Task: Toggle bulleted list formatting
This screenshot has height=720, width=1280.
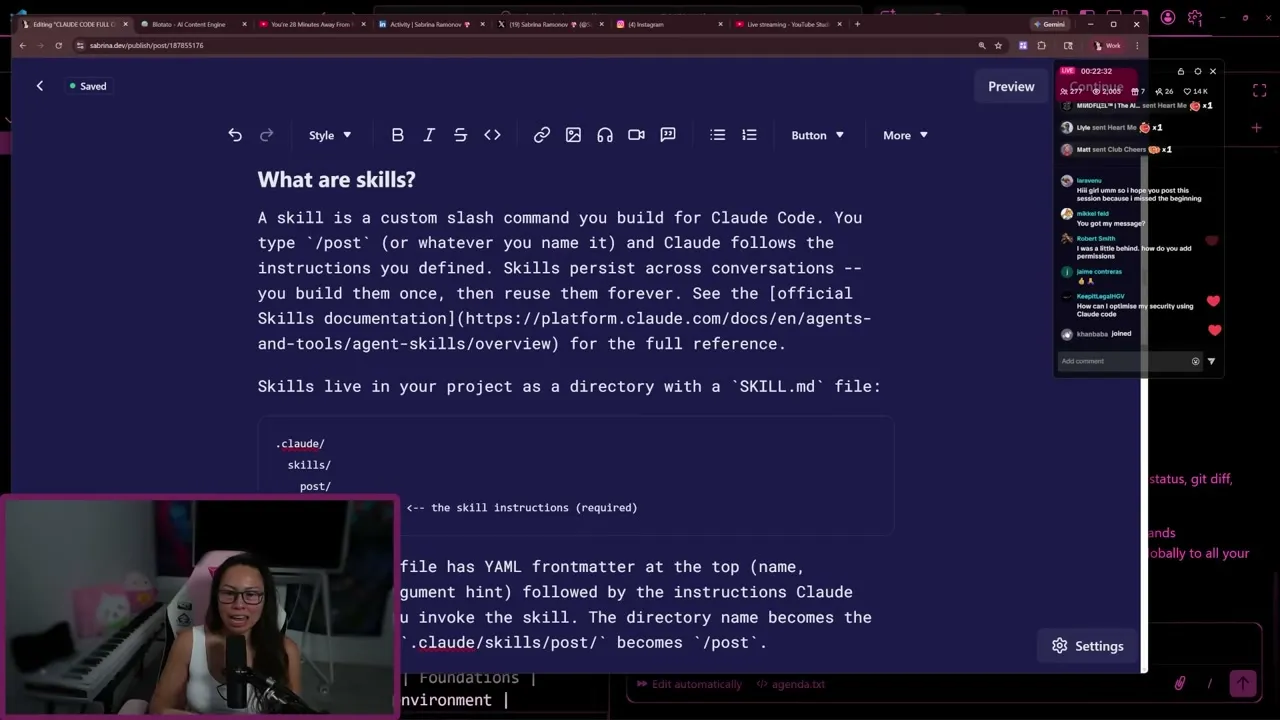Action: [x=717, y=135]
